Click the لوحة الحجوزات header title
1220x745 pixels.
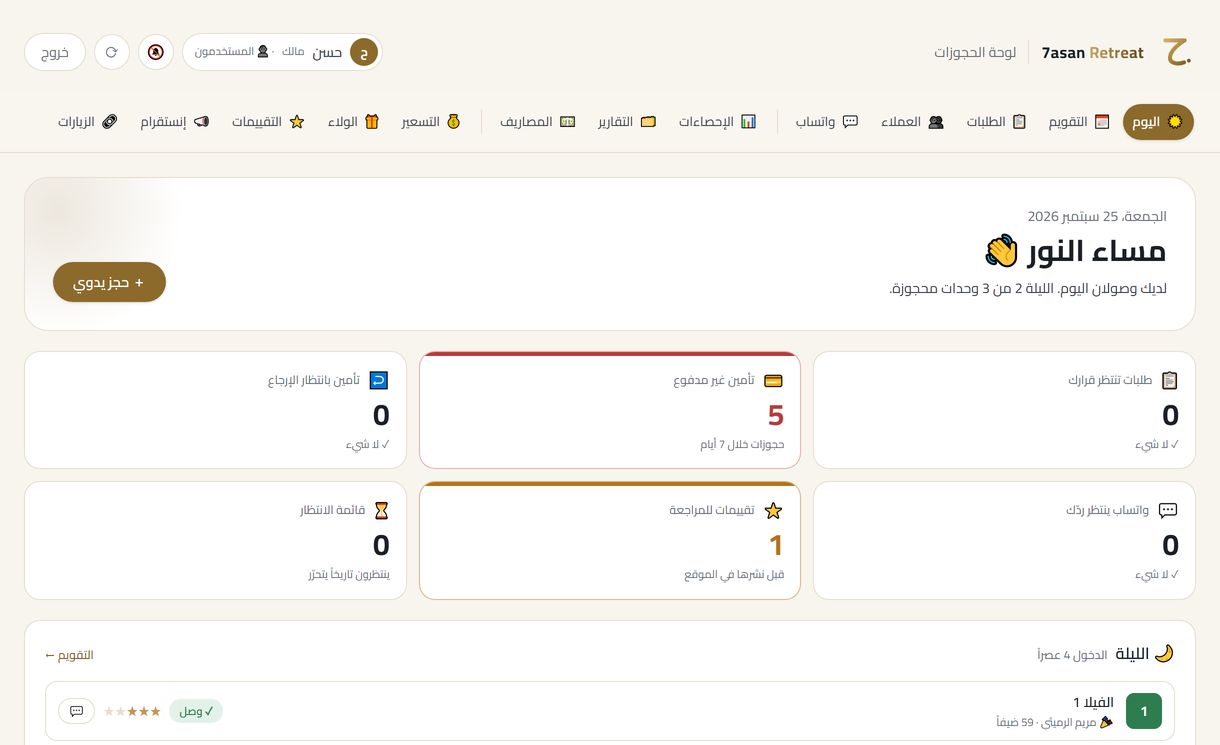click(975, 52)
